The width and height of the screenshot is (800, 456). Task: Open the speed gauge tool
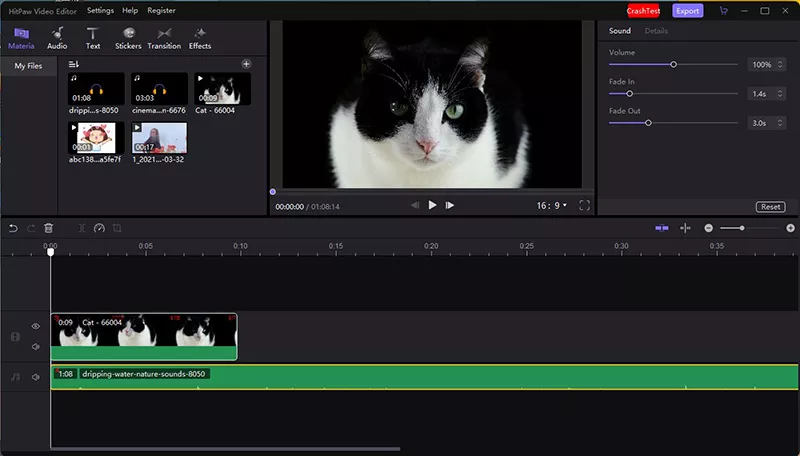click(x=99, y=228)
